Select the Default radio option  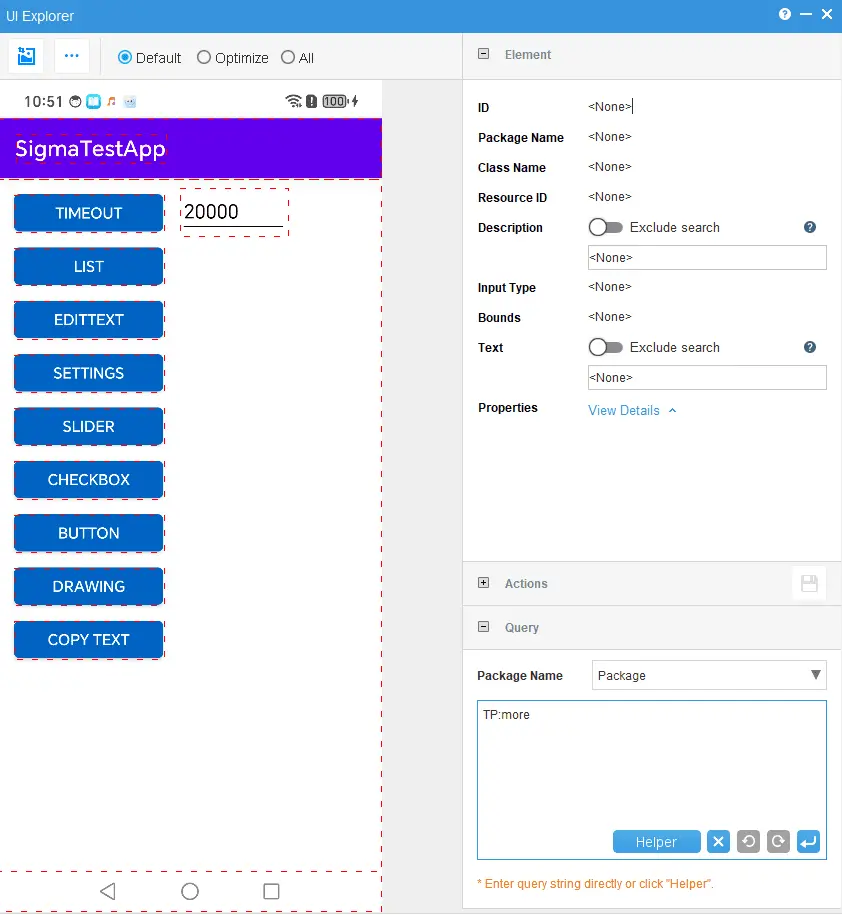click(x=124, y=57)
